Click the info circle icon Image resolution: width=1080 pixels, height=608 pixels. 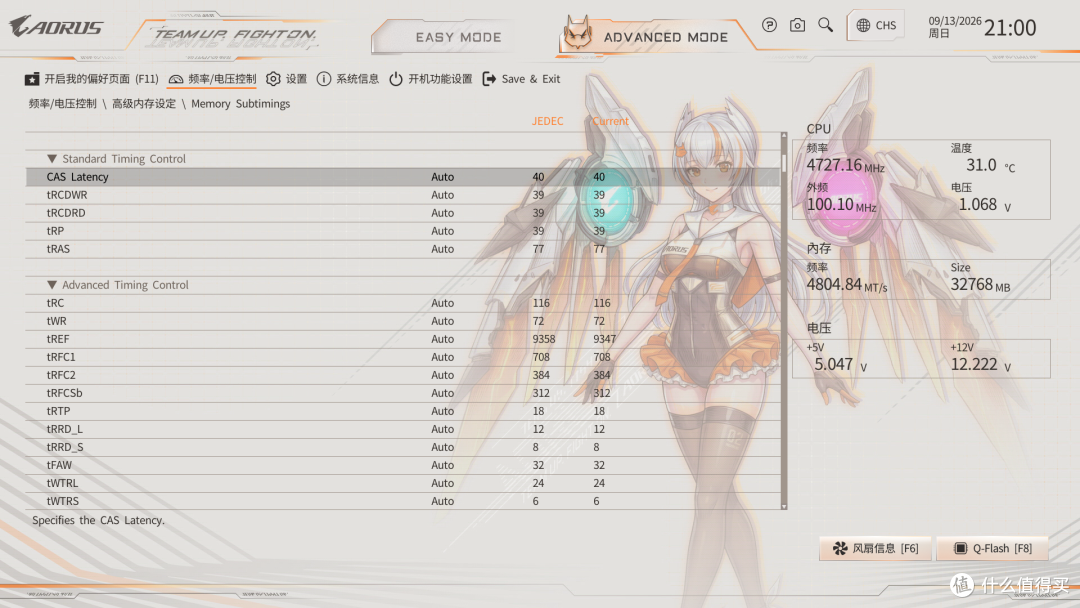click(x=324, y=79)
